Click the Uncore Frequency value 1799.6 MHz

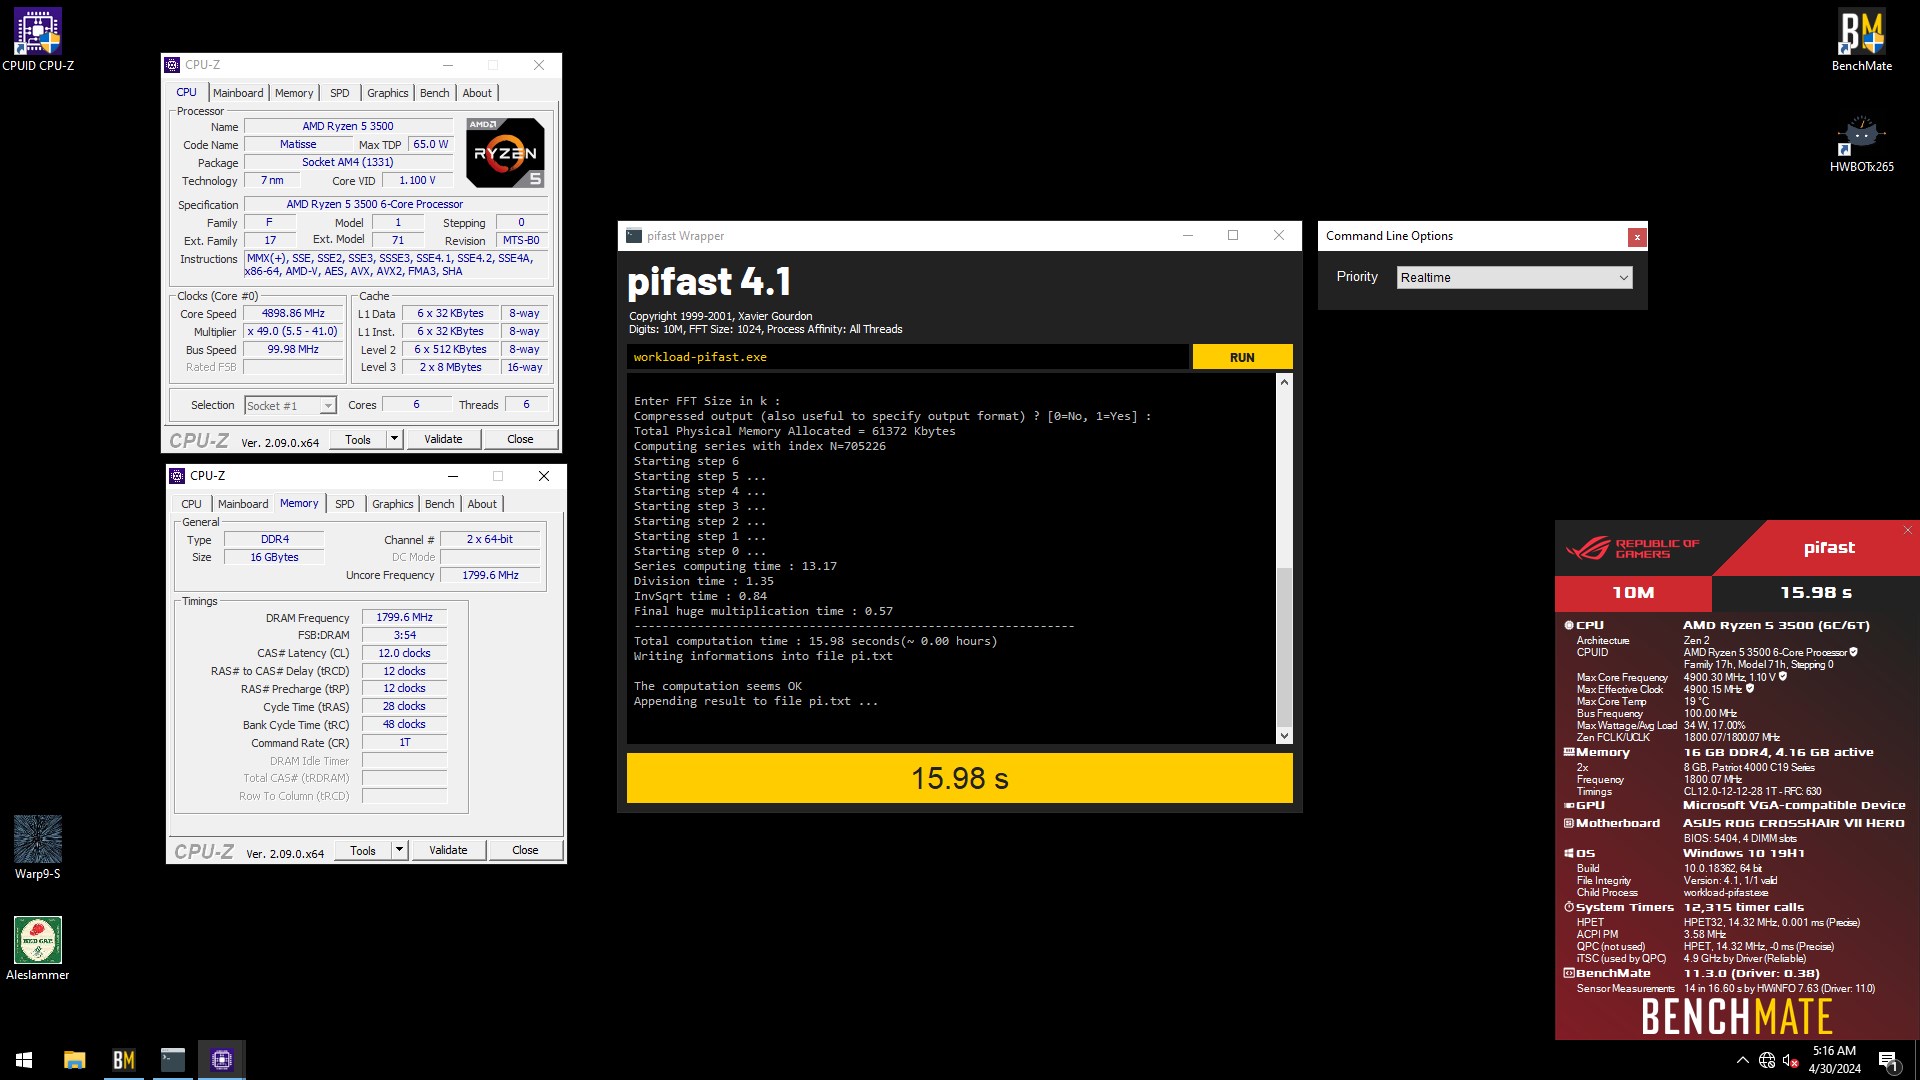[x=490, y=575]
